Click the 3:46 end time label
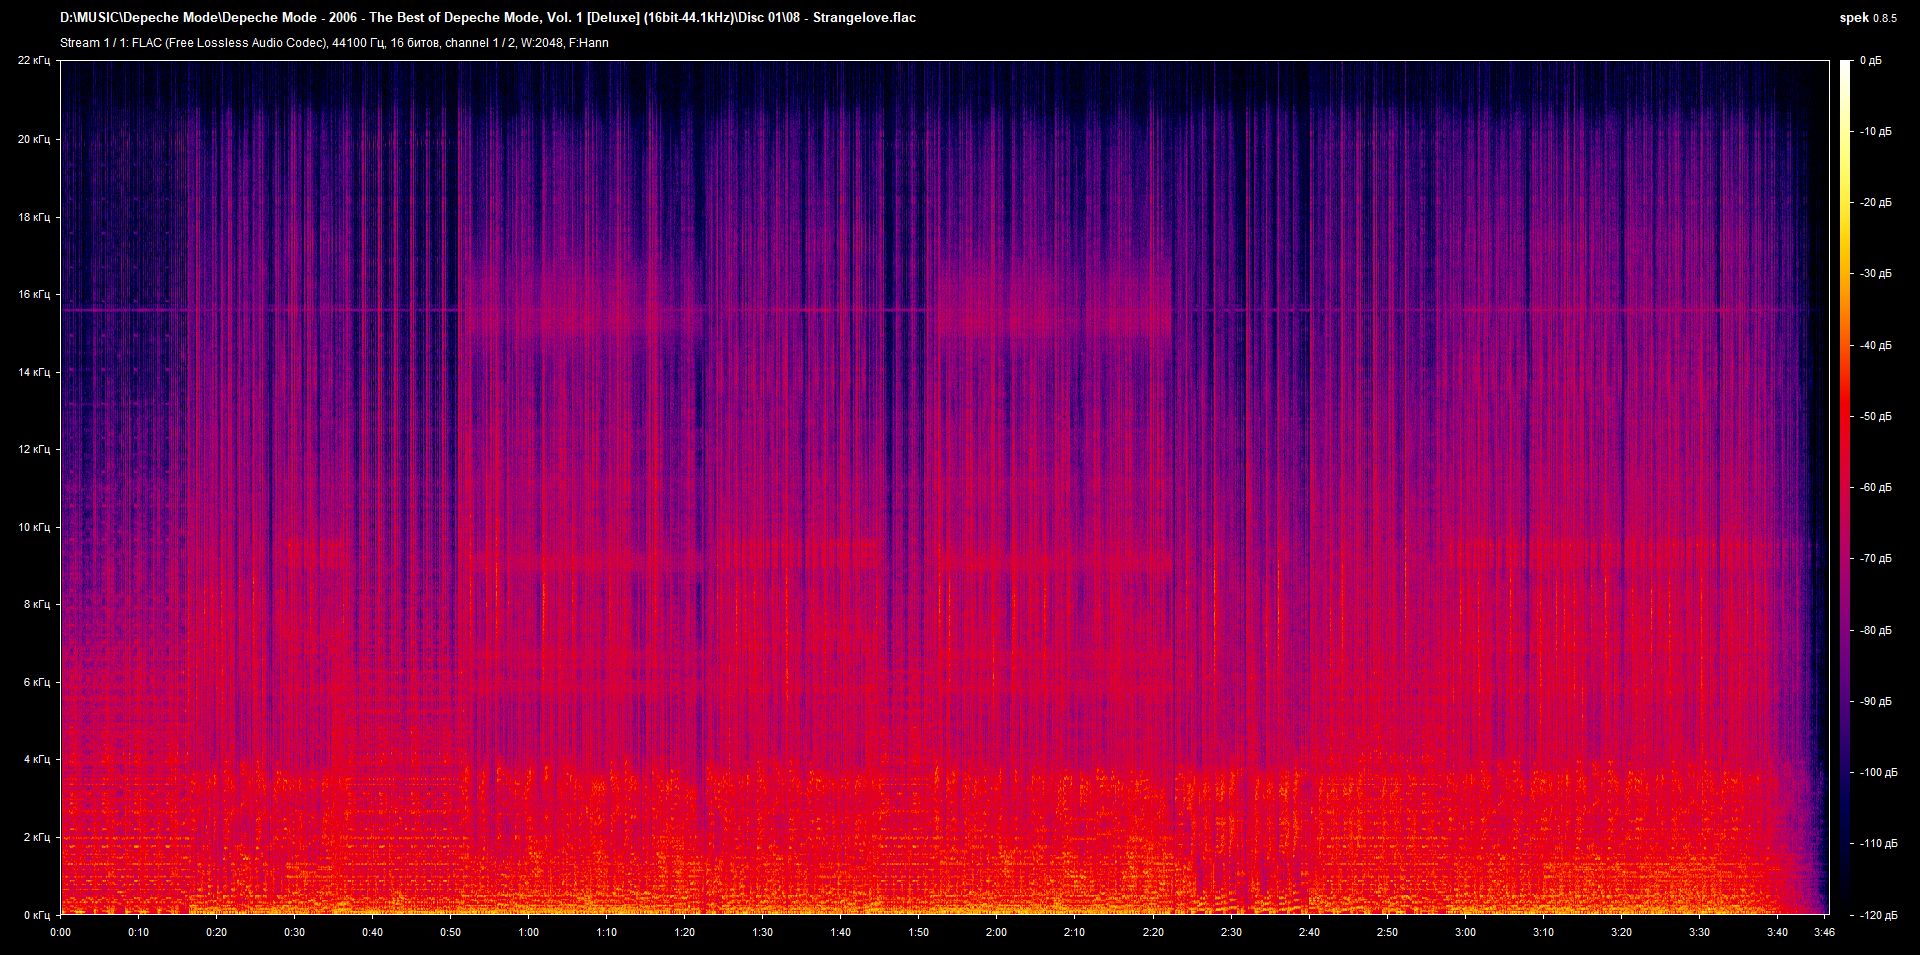This screenshot has width=1920, height=955. point(1824,932)
